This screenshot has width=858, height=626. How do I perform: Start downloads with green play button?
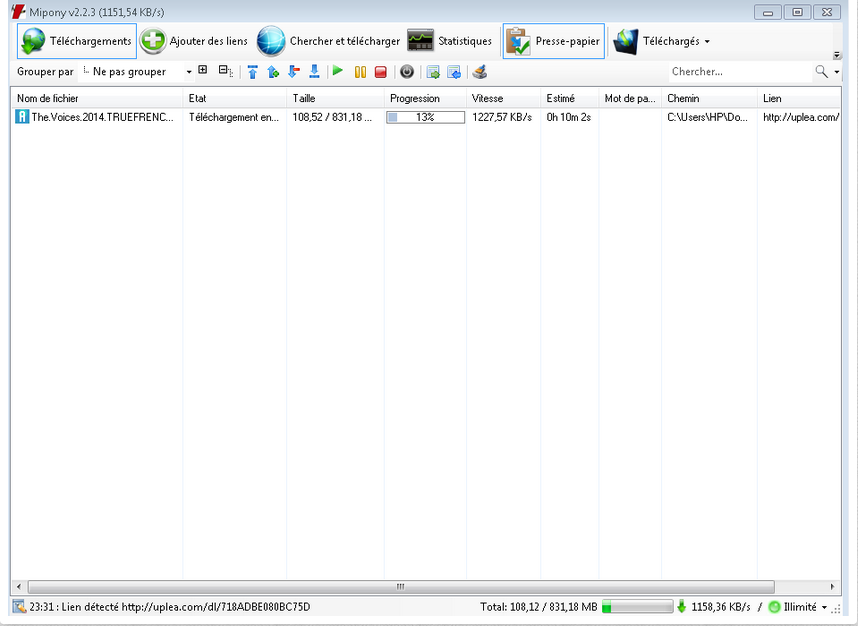pos(338,71)
